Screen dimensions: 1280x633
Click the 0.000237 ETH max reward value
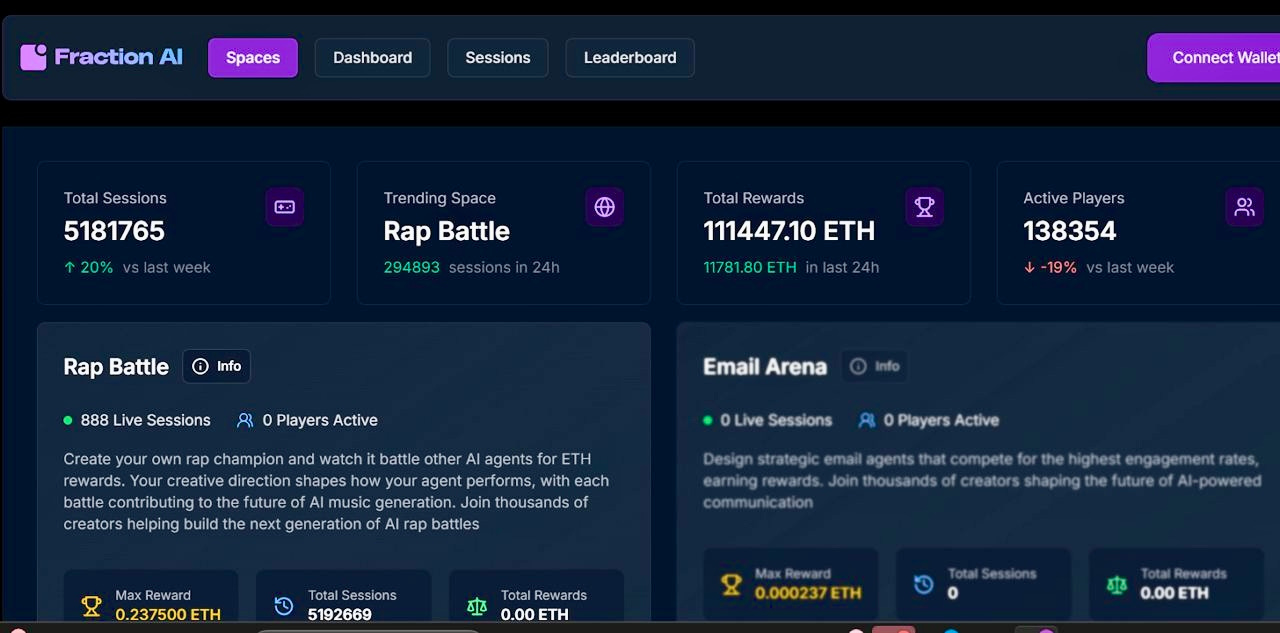tap(808, 593)
